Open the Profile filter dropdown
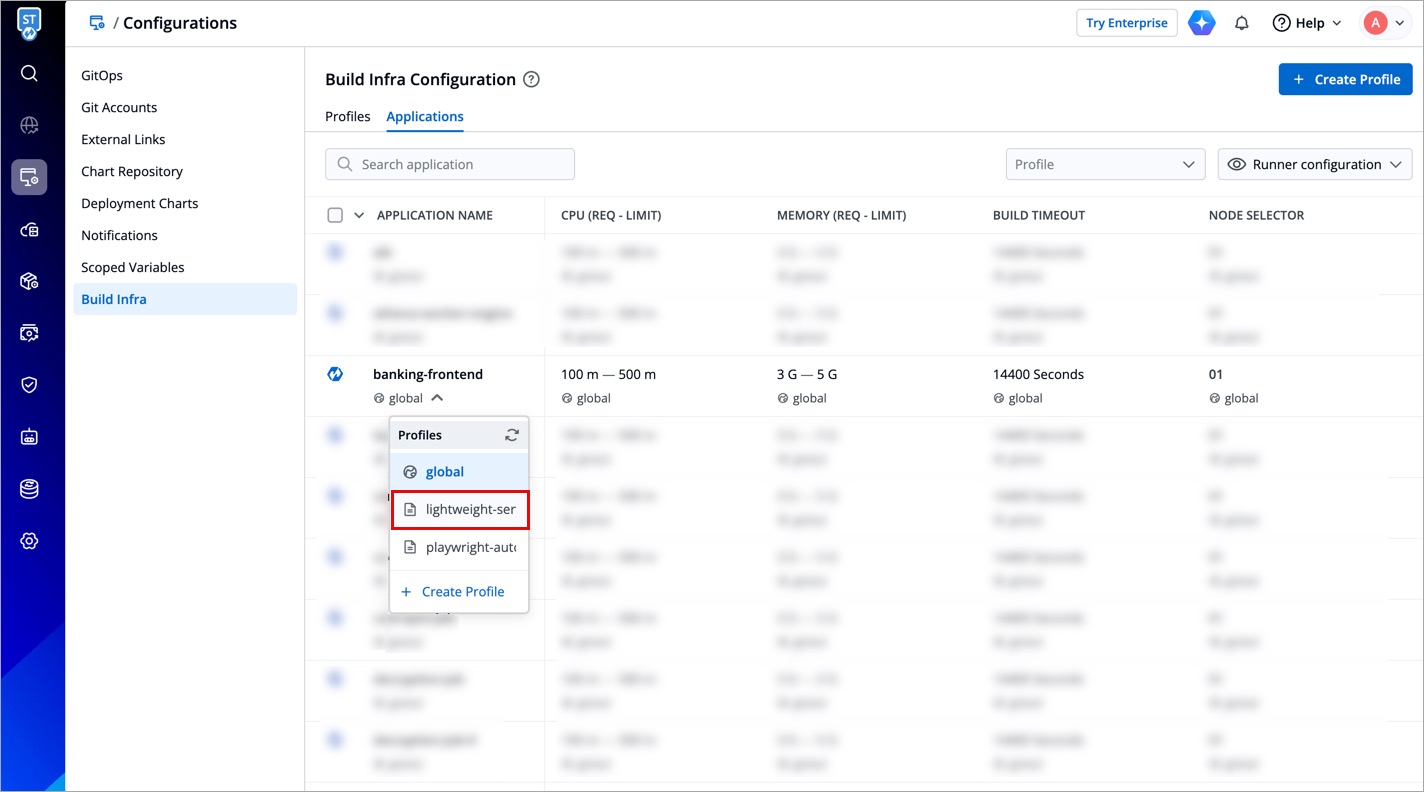 click(1104, 164)
